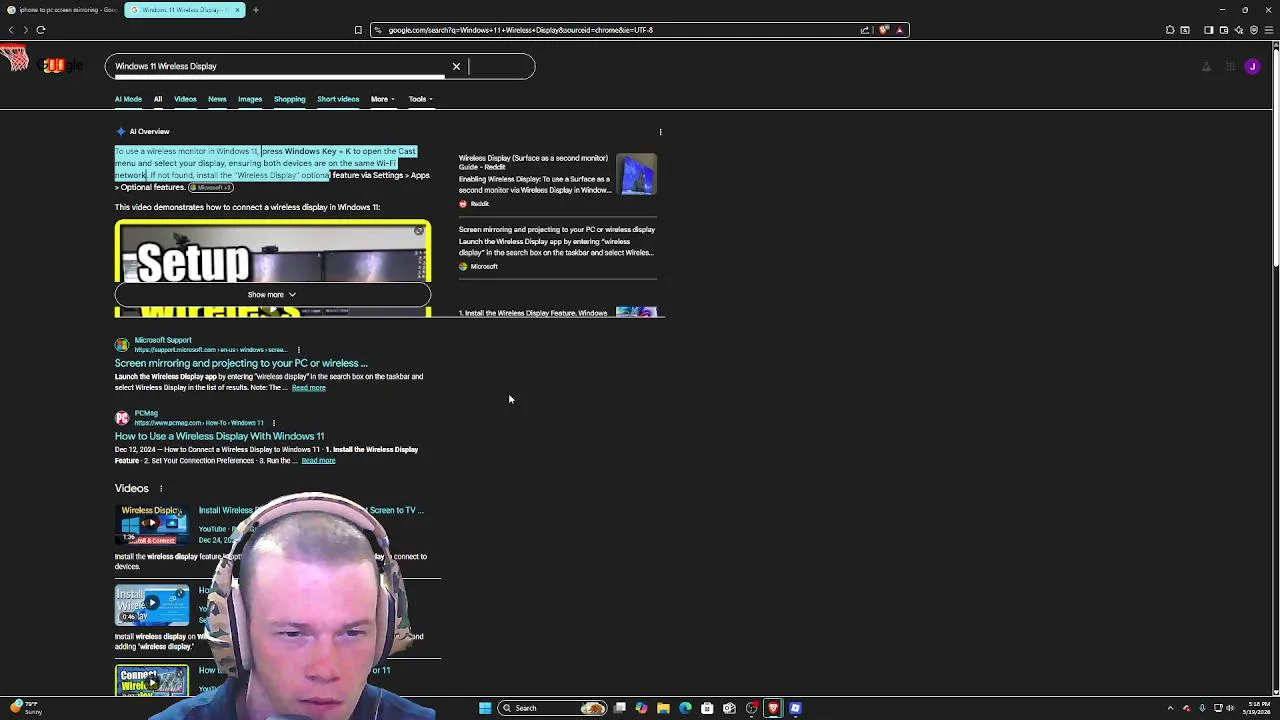This screenshot has width=1280, height=720.
Task: Open a new browser tab with plus
Action: (255, 10)
